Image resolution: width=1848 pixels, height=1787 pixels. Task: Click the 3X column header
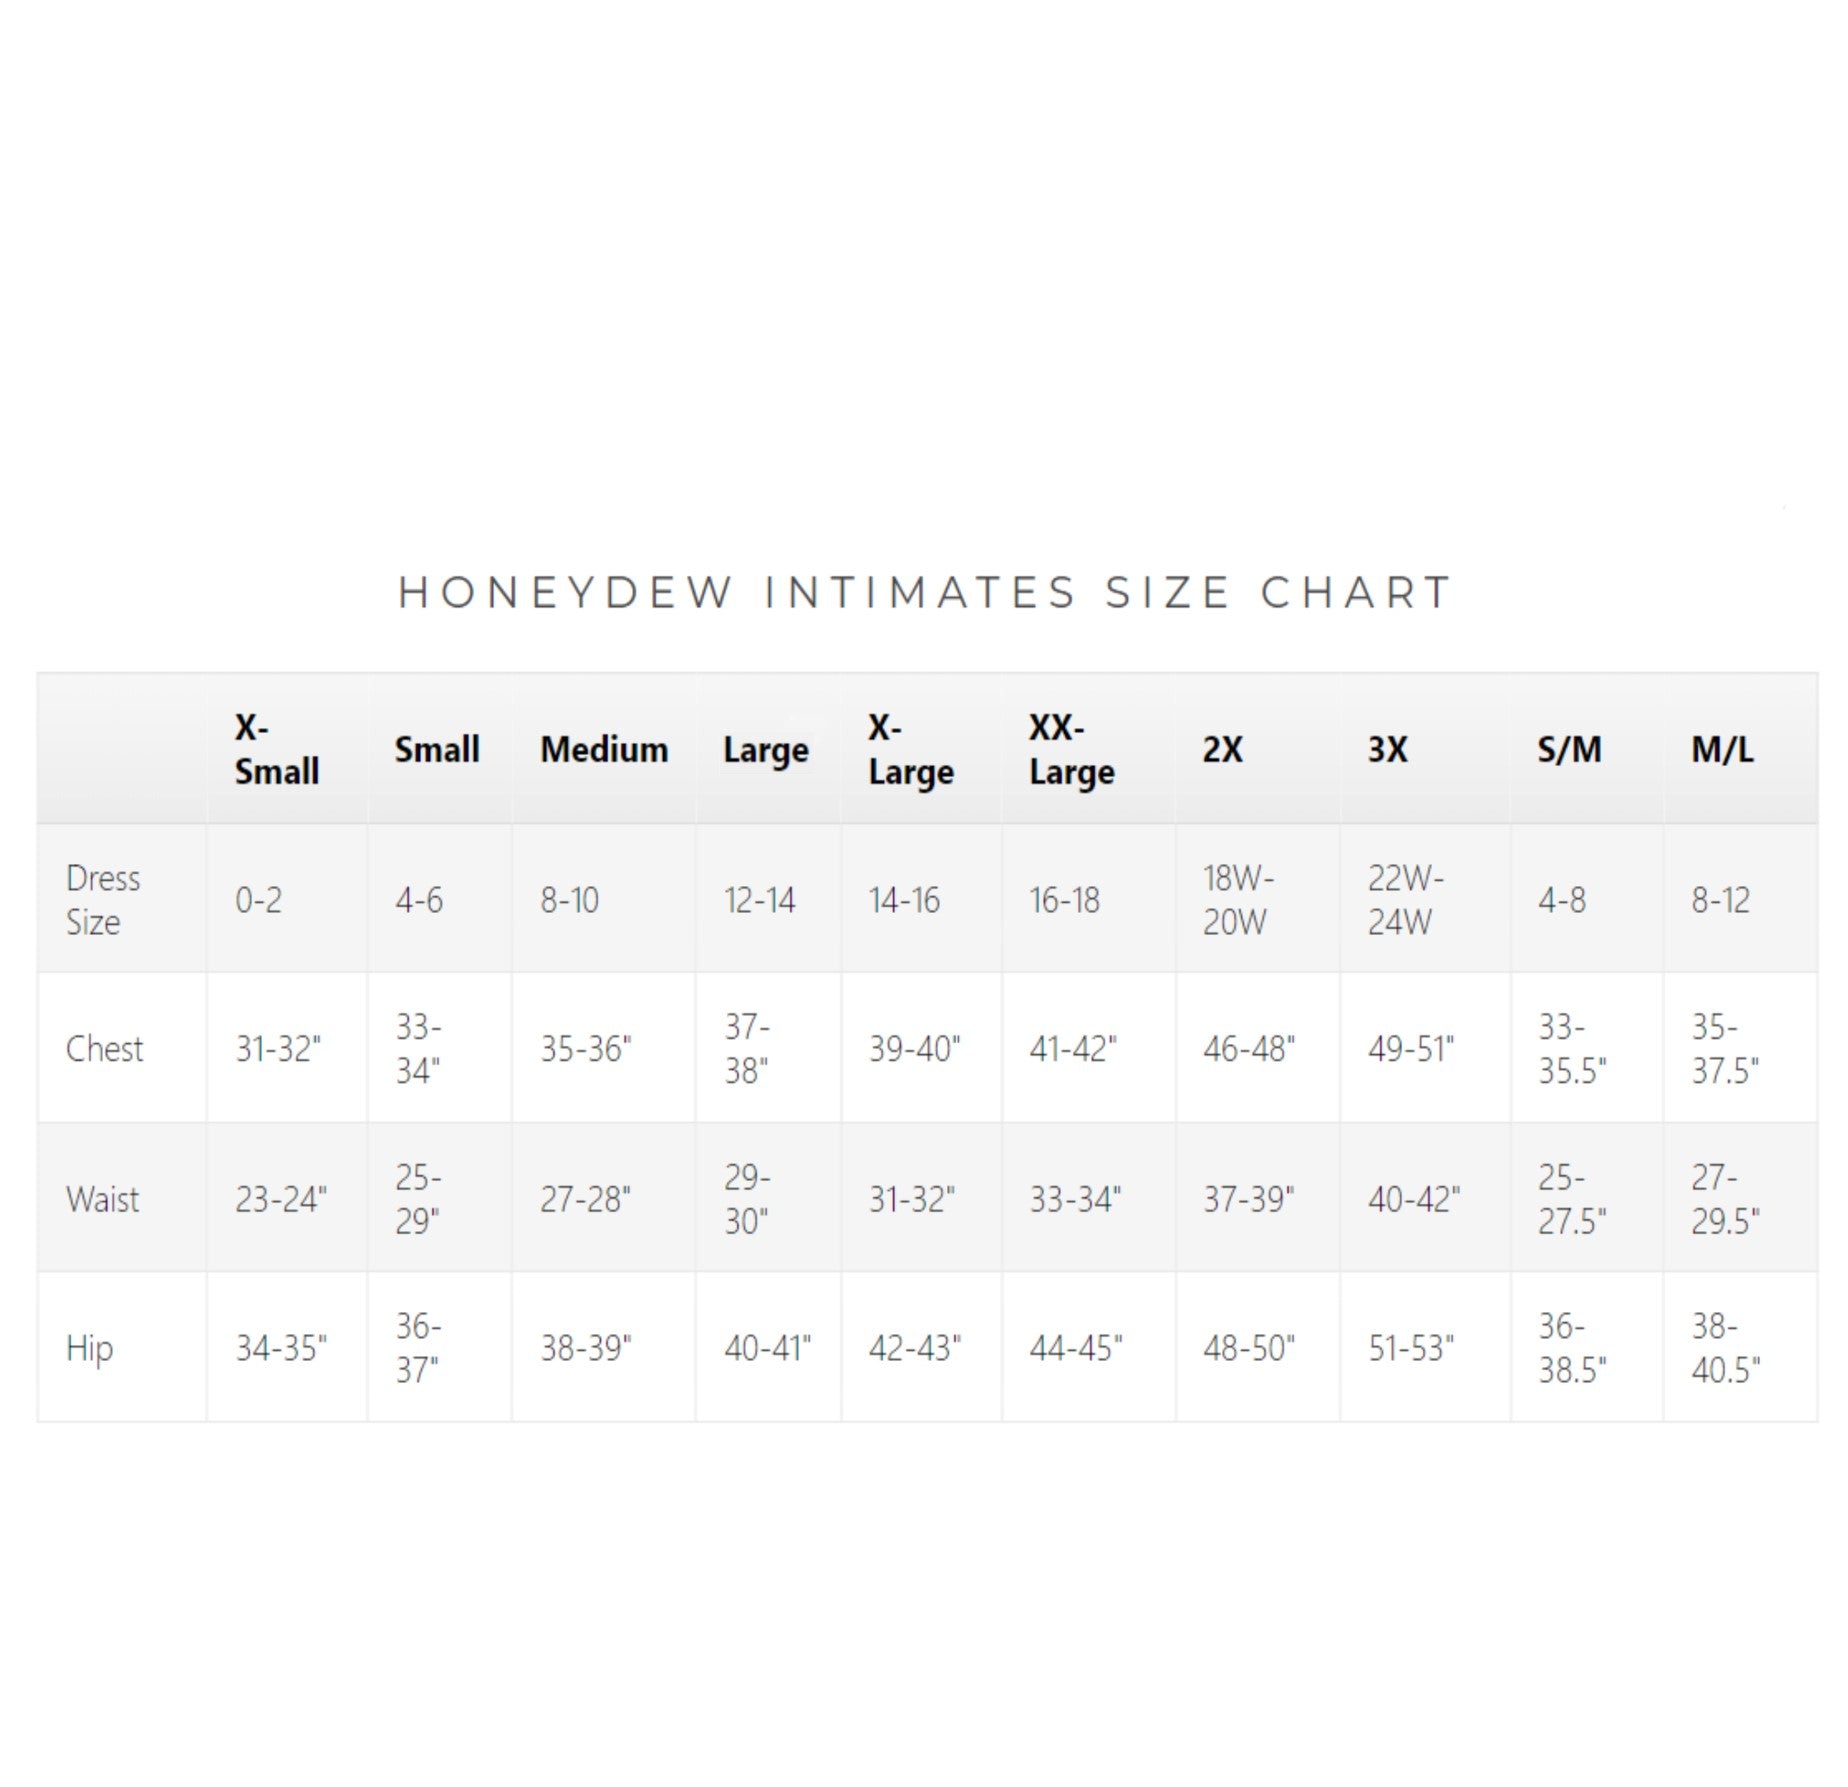(1387, 749)
